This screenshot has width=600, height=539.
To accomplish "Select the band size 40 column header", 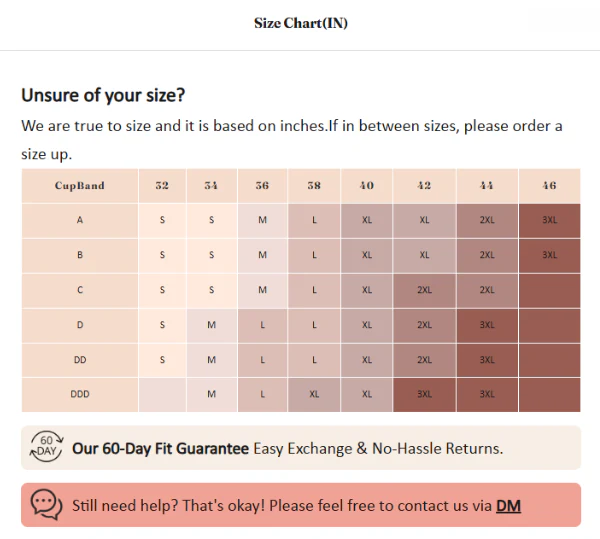I will [366, 186].
